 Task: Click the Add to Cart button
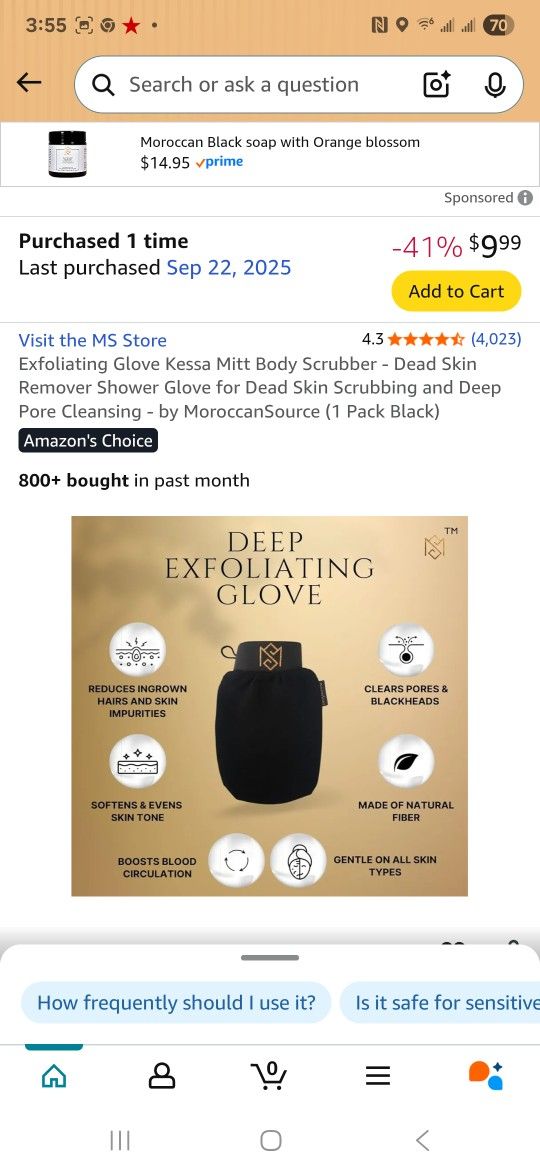[456, 291]
